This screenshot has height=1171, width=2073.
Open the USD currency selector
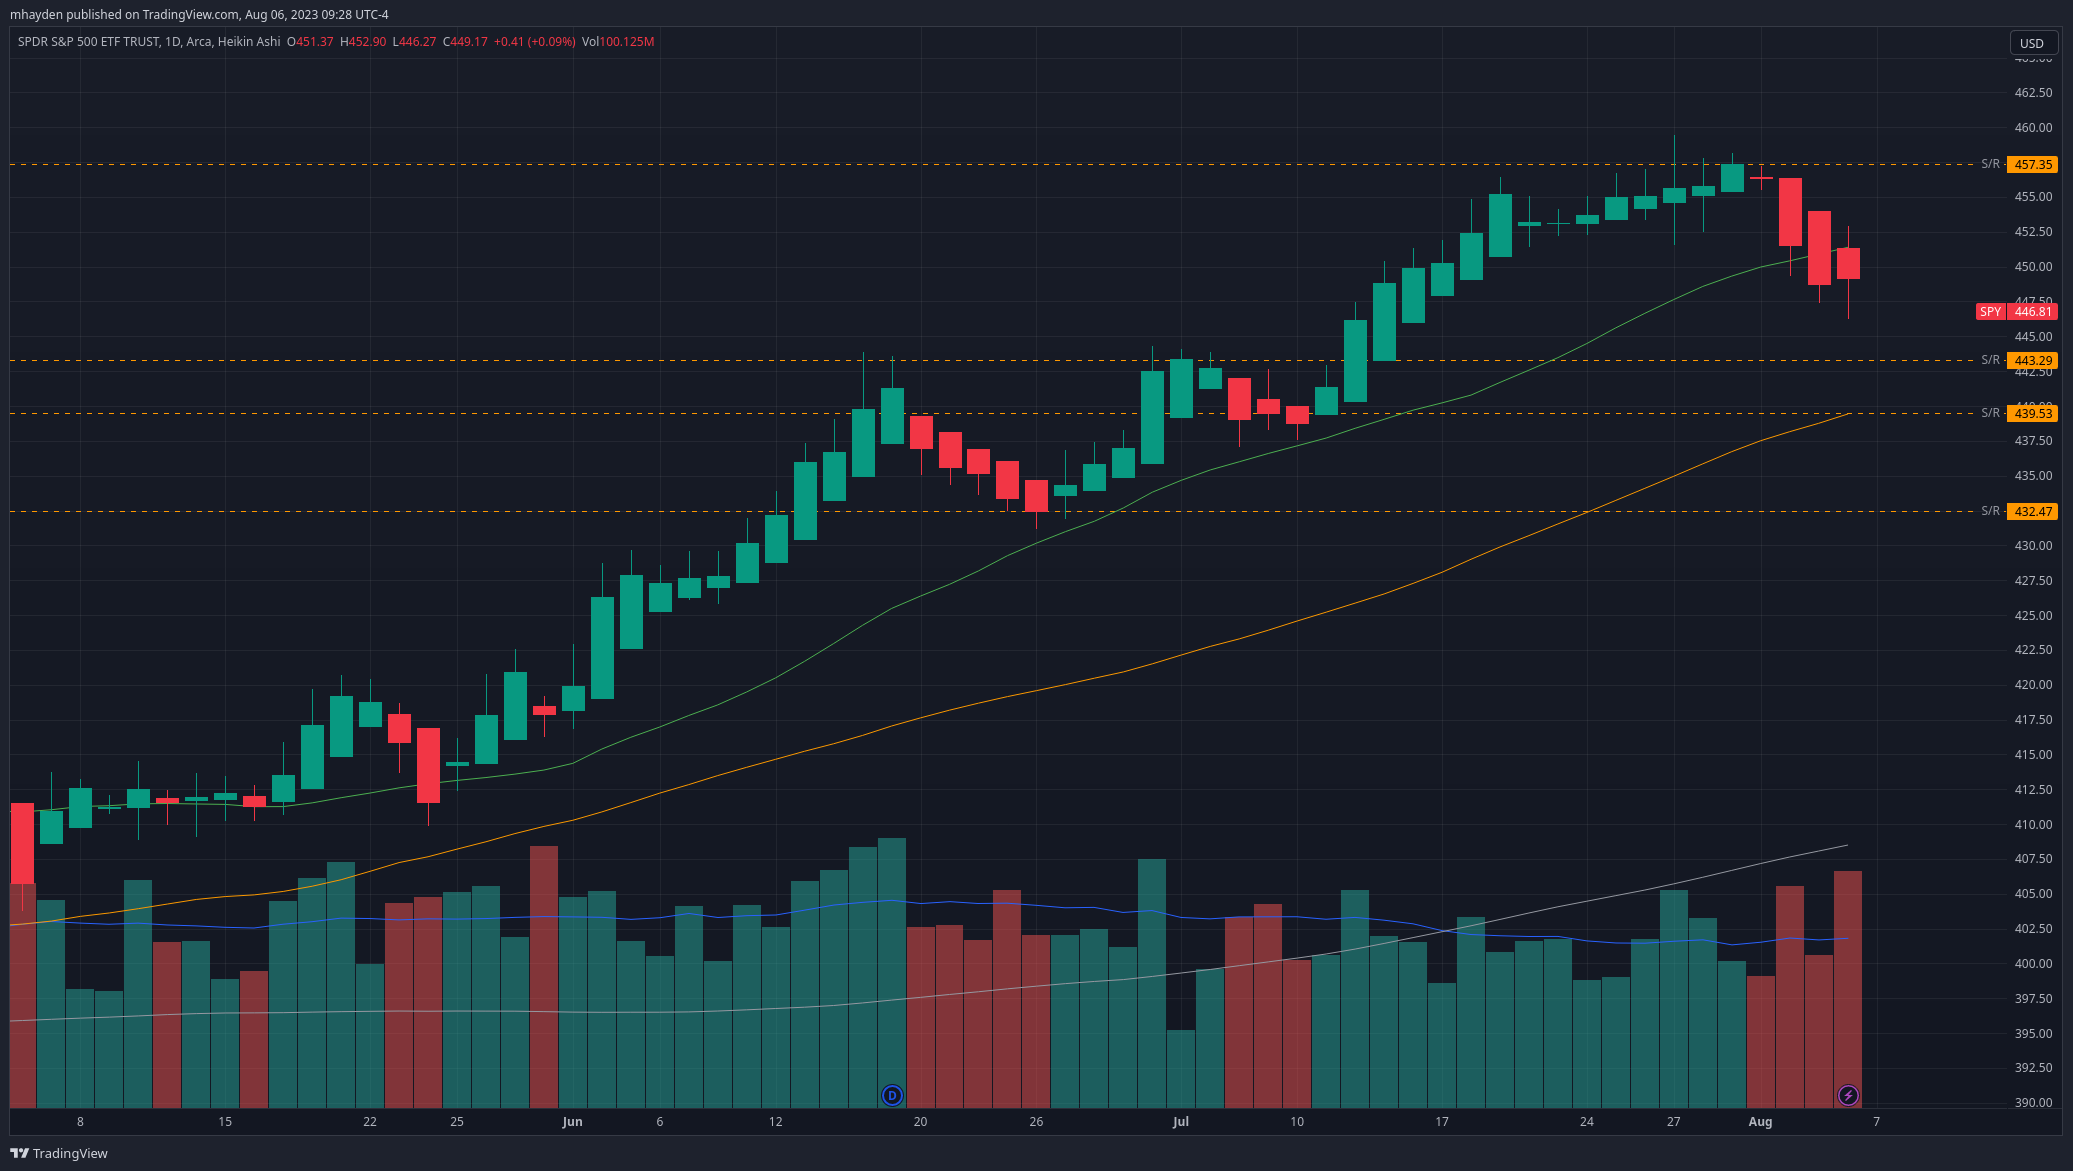(x=2033, y=43)
